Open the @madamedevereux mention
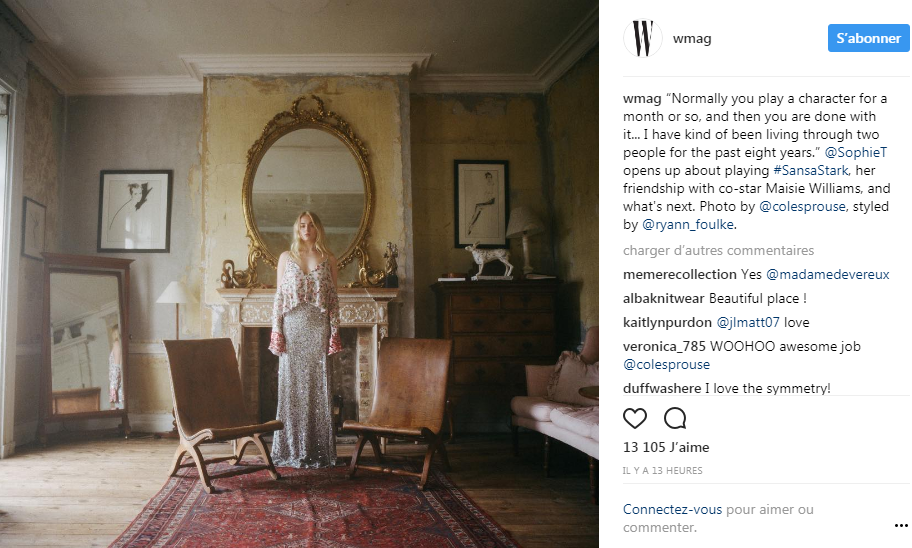 click(x=828, y=274)
